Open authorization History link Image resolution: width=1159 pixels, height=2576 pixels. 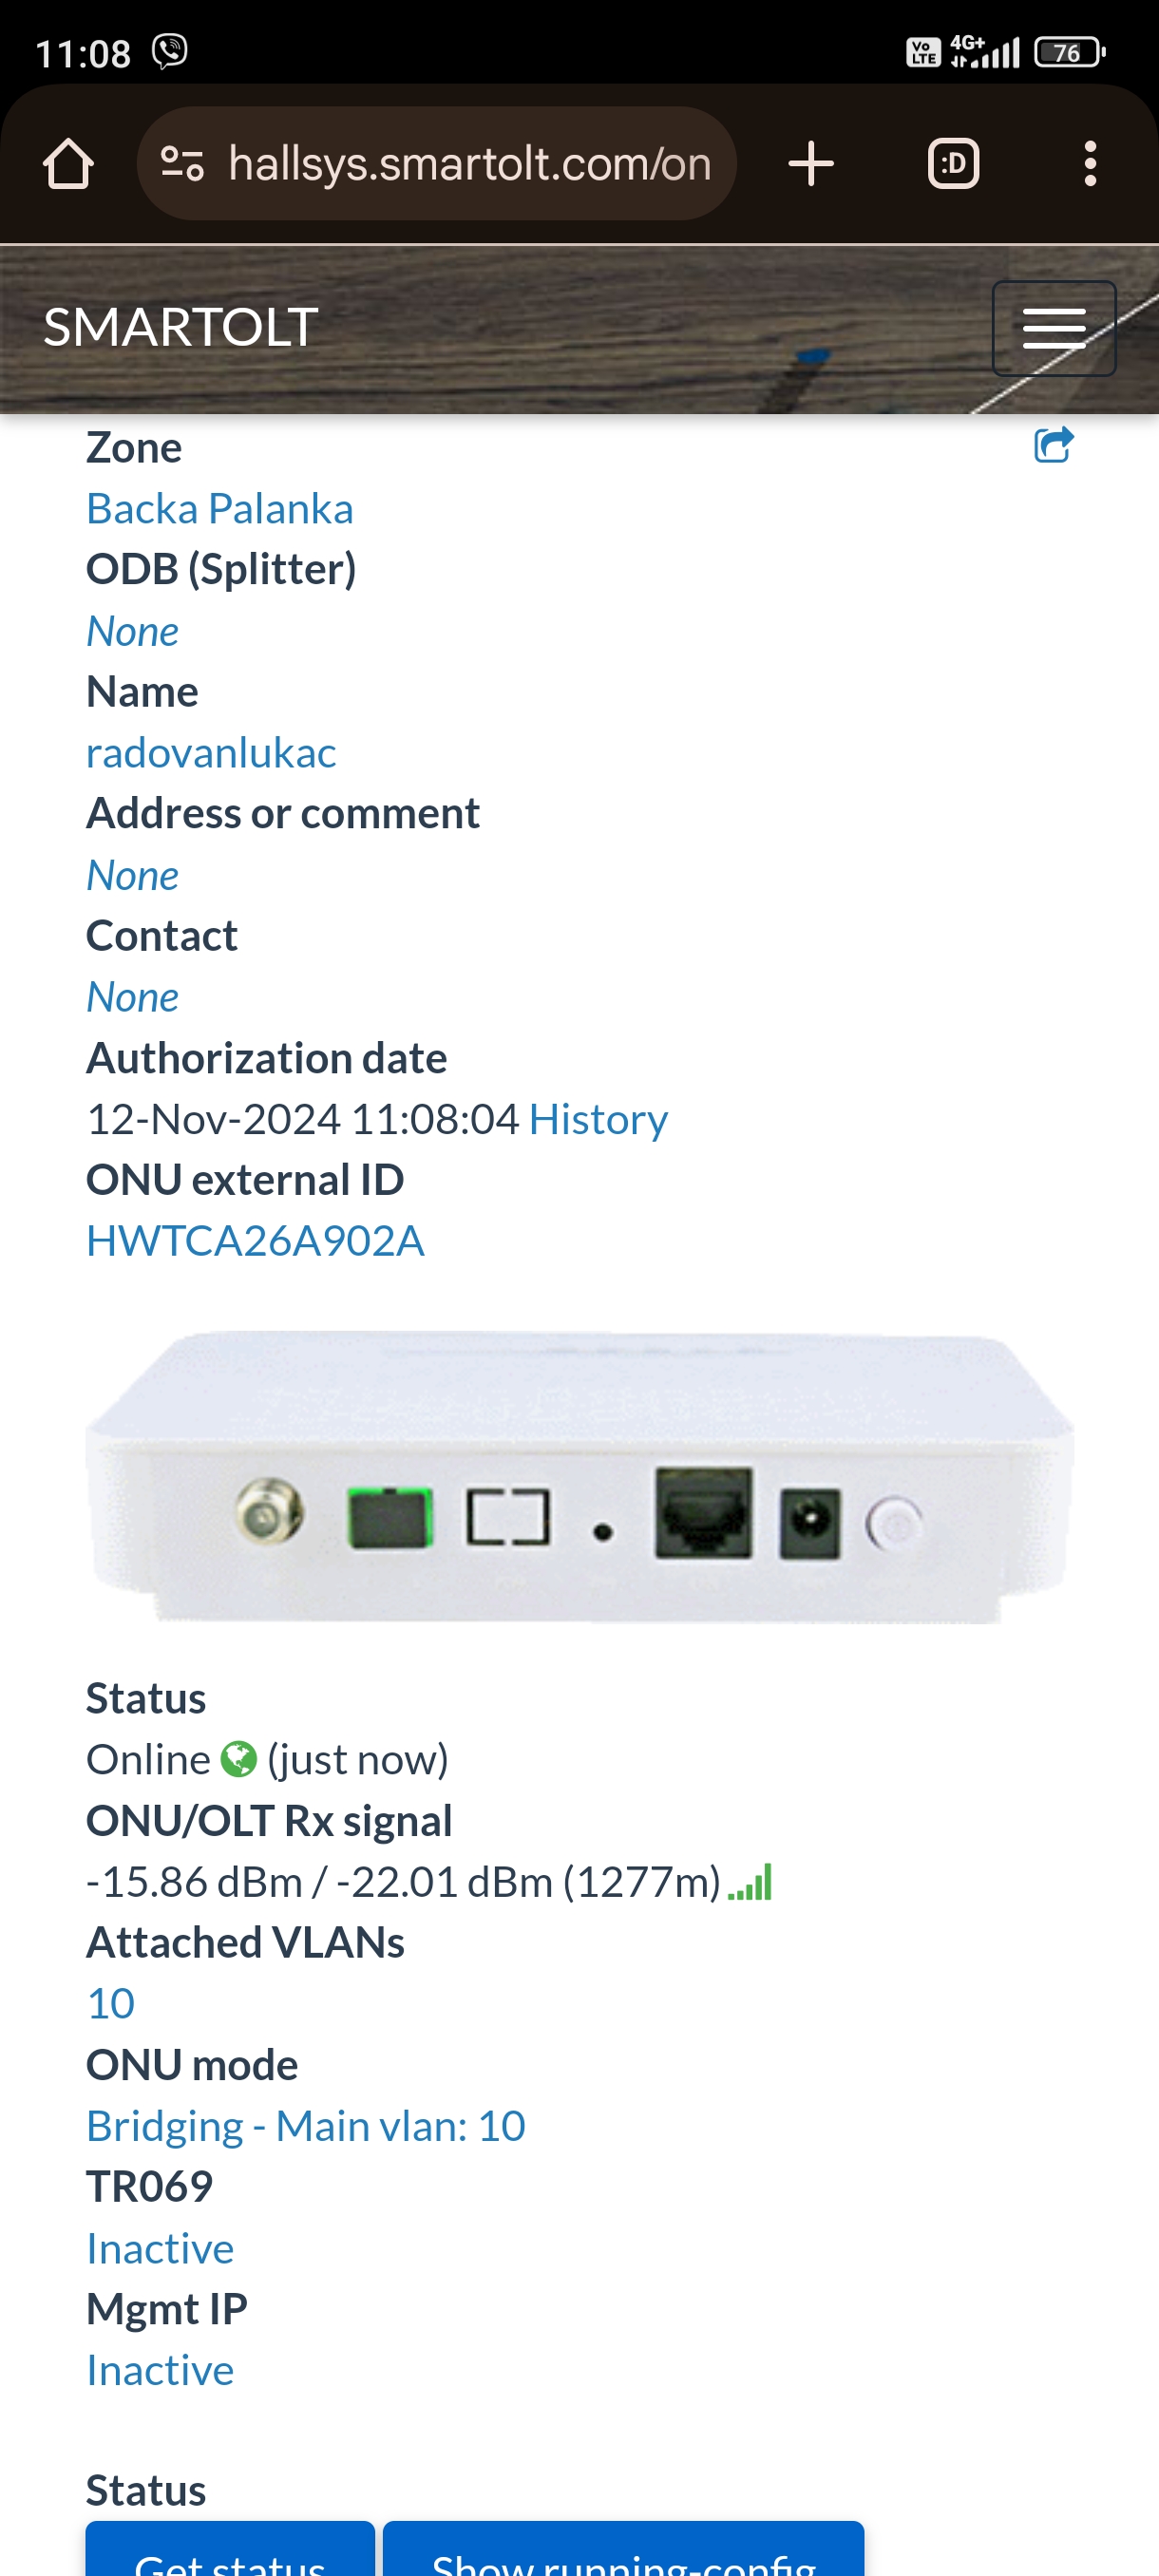click(x=598, y=1119)
